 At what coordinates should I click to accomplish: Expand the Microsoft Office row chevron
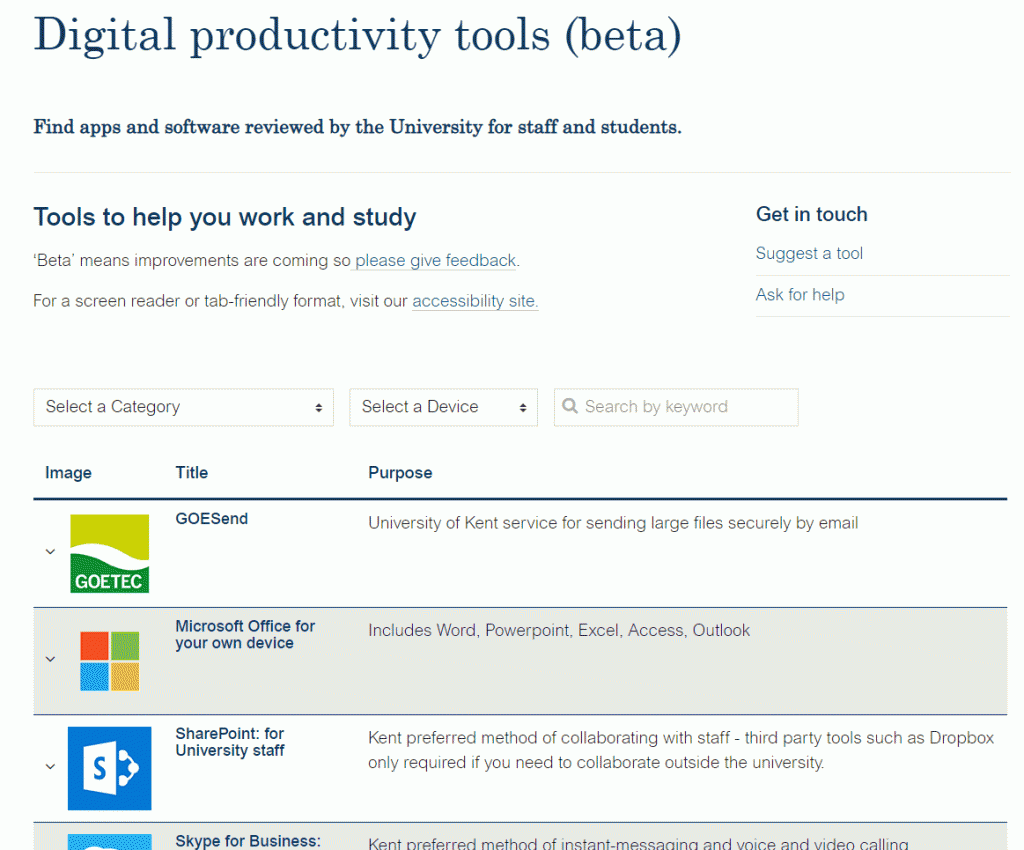coord(50,659)
